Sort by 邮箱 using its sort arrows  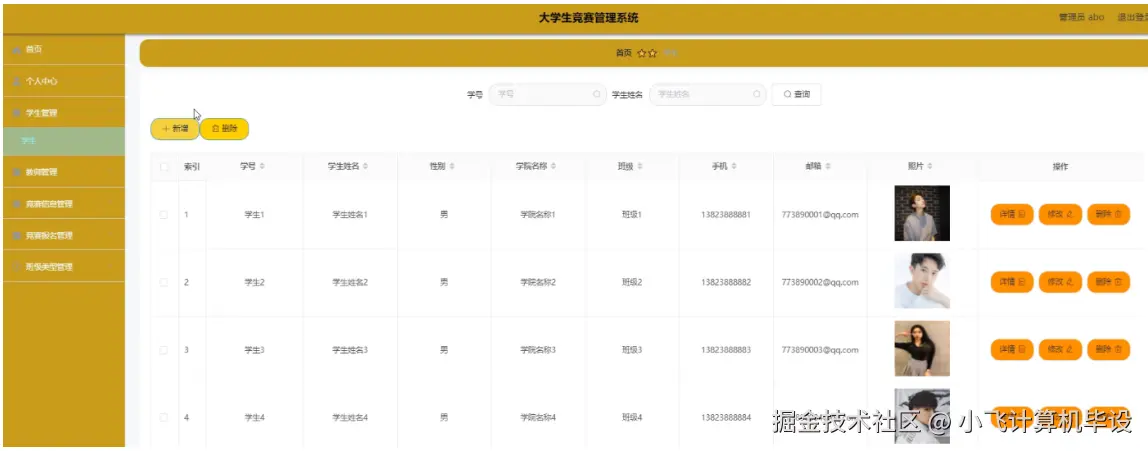(x=828, y=167)
